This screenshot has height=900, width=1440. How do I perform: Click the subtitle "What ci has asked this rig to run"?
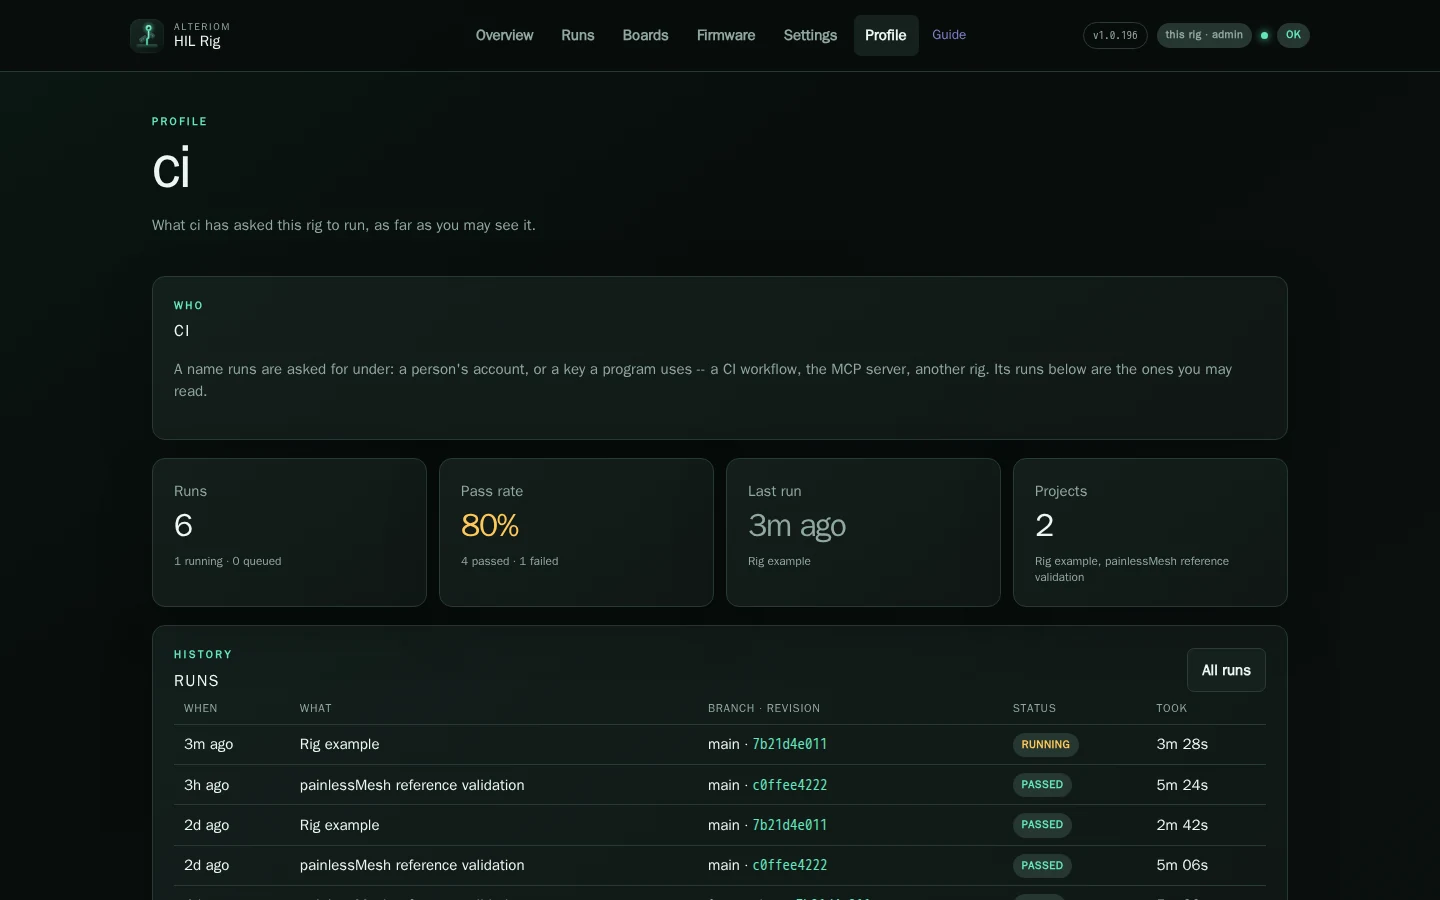click(344, 225)
